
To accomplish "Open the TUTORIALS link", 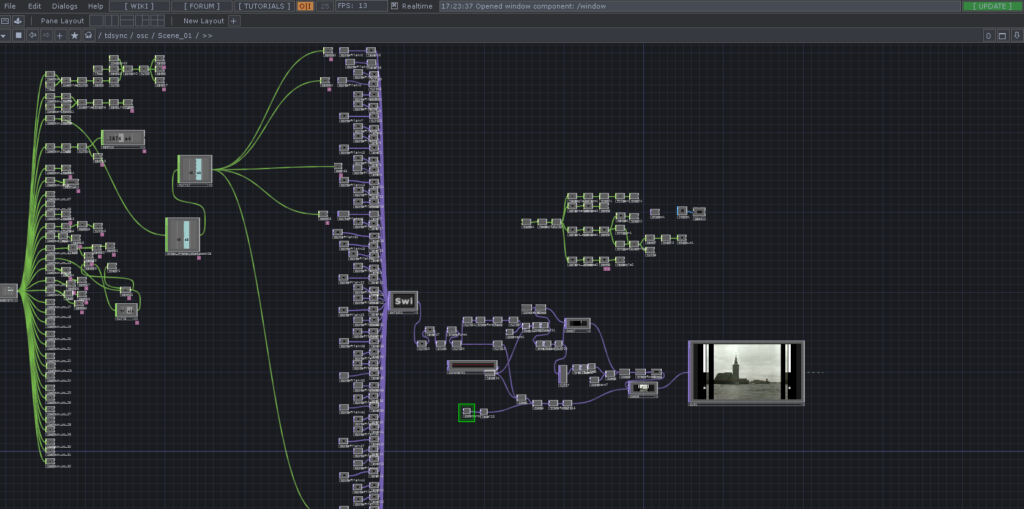I will click(x=265, y=6).
